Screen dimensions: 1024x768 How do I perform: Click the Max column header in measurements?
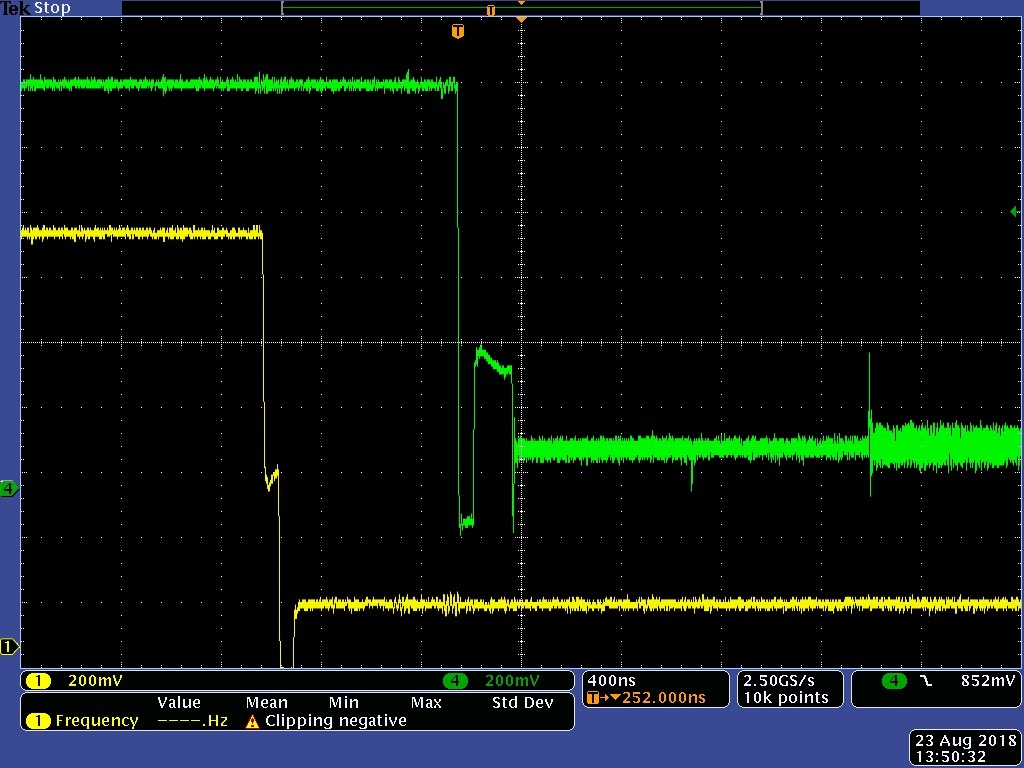pos(426,703)
